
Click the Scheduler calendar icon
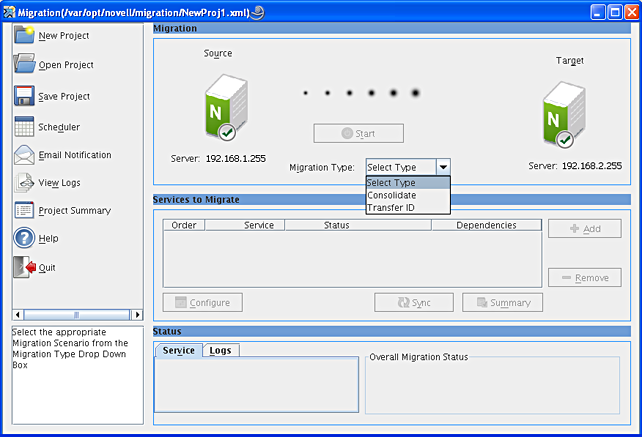[24, 127]
